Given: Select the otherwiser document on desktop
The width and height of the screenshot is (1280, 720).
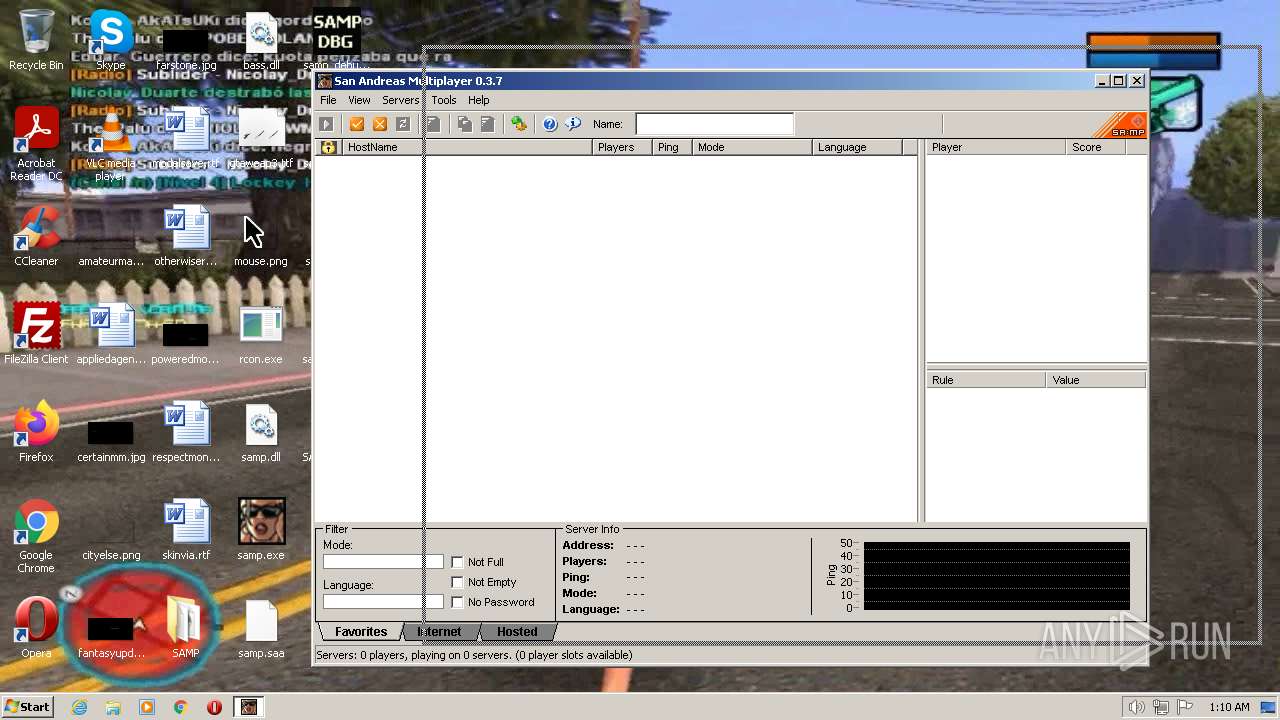Looking at the screenshot, I should [x=186, y=237].
